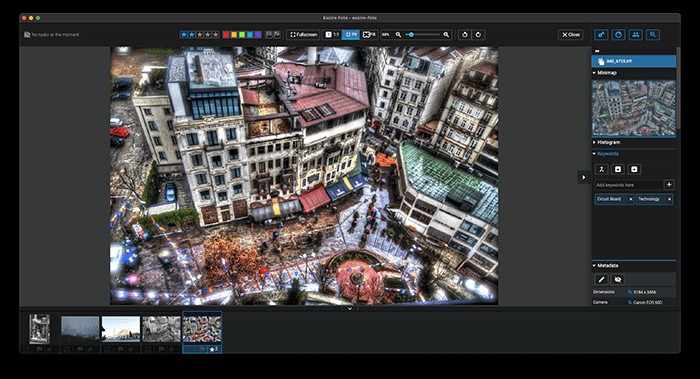Switch to 1:1 zoom view
The image size is (700, 379).
(332, 35)
